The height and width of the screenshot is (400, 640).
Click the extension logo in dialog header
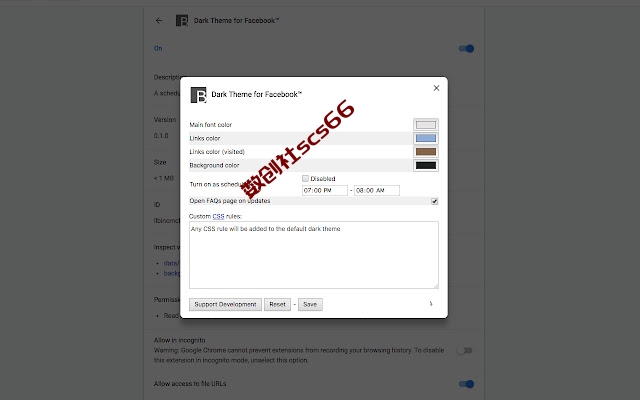[x=198, y=95]
